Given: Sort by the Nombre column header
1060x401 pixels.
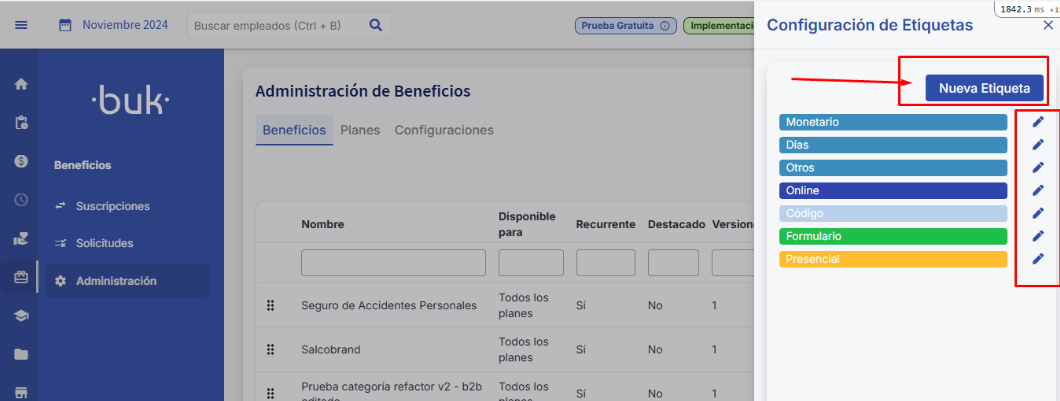Looking at the screenshot, I should pos(322,225).
